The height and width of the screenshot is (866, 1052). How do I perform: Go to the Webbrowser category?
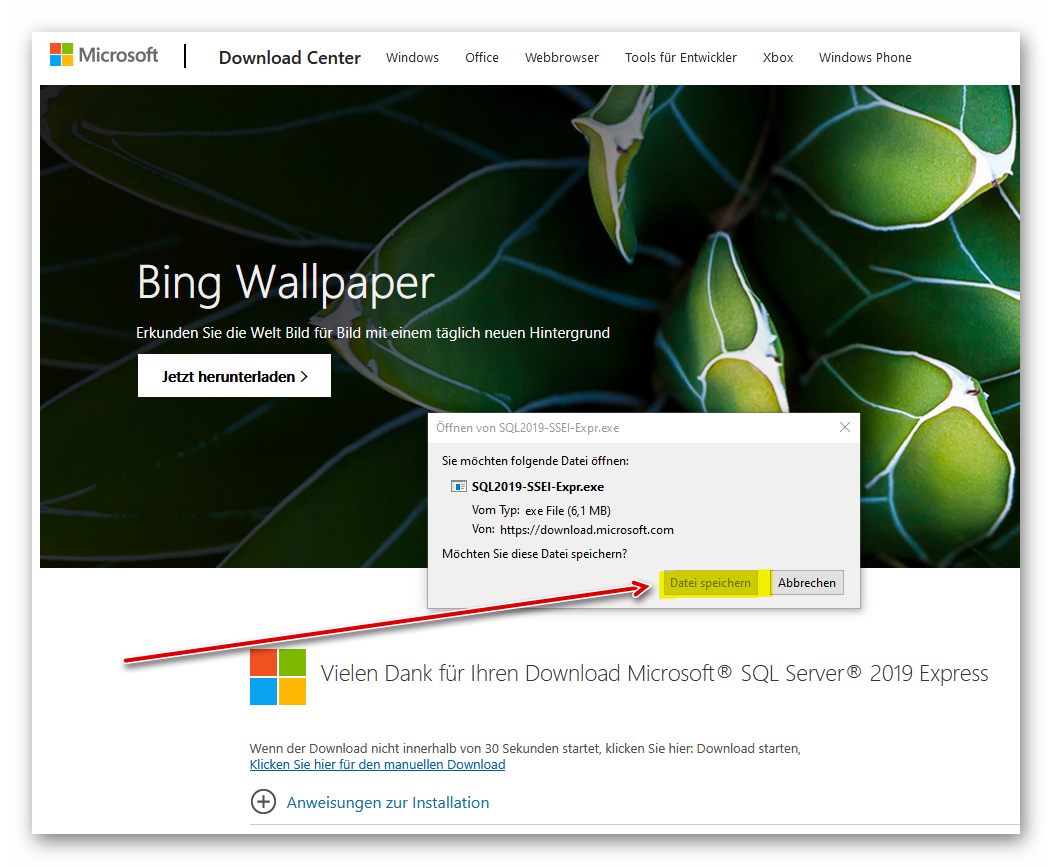tap(561, 58)
